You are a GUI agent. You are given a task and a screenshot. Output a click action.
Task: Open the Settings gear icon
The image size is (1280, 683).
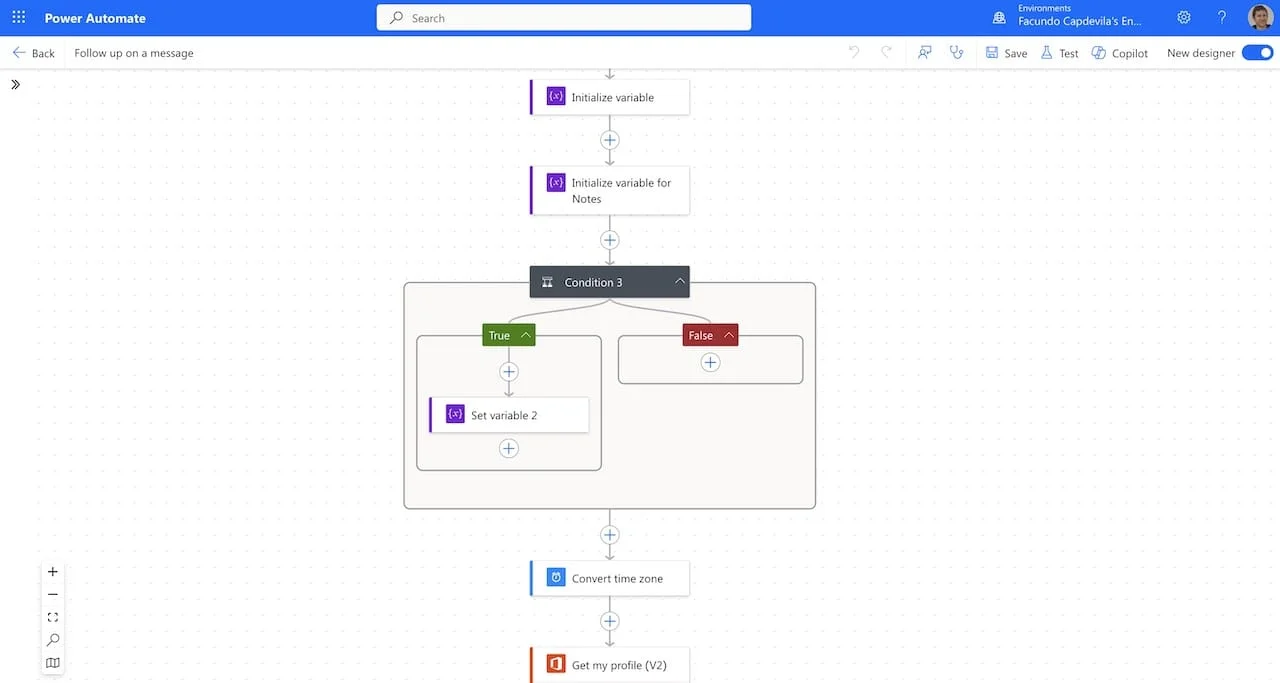[x=1184, y=18]
